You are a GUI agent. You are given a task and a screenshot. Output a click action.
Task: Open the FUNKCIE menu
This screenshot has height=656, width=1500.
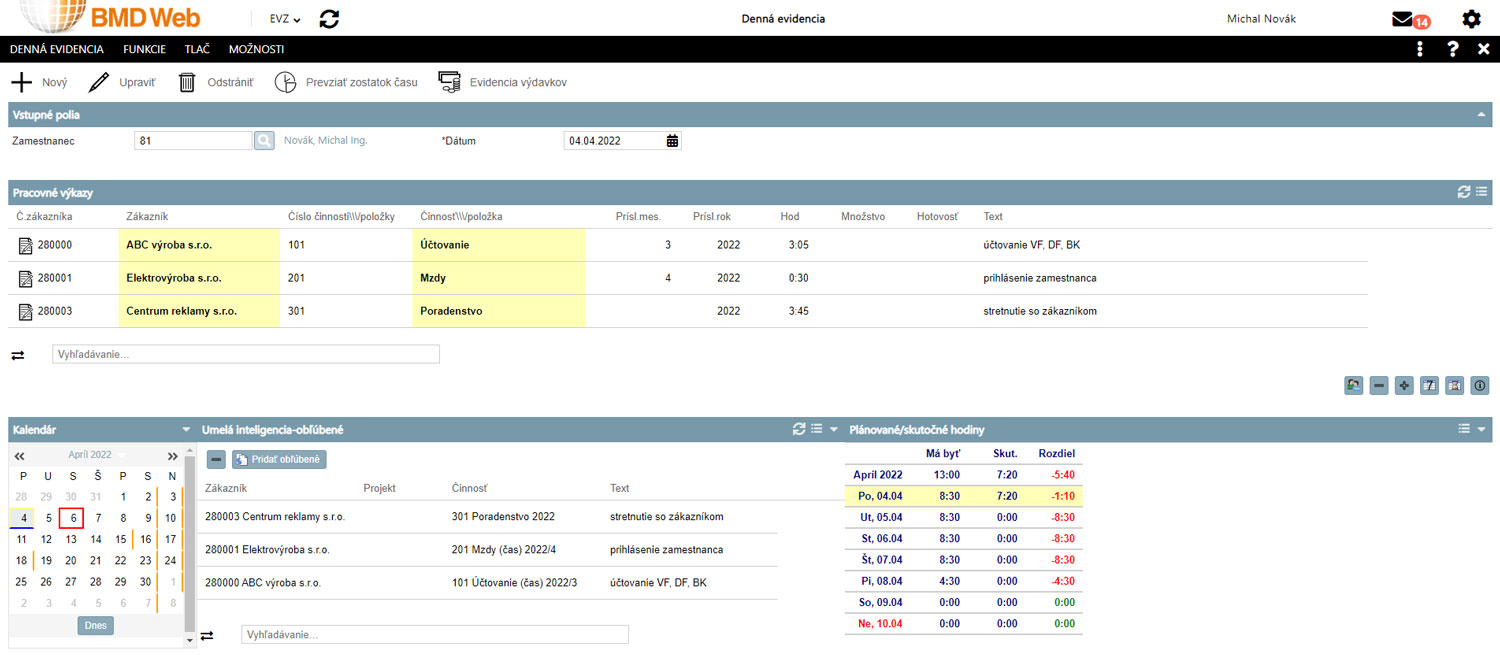tap(144, 49)
